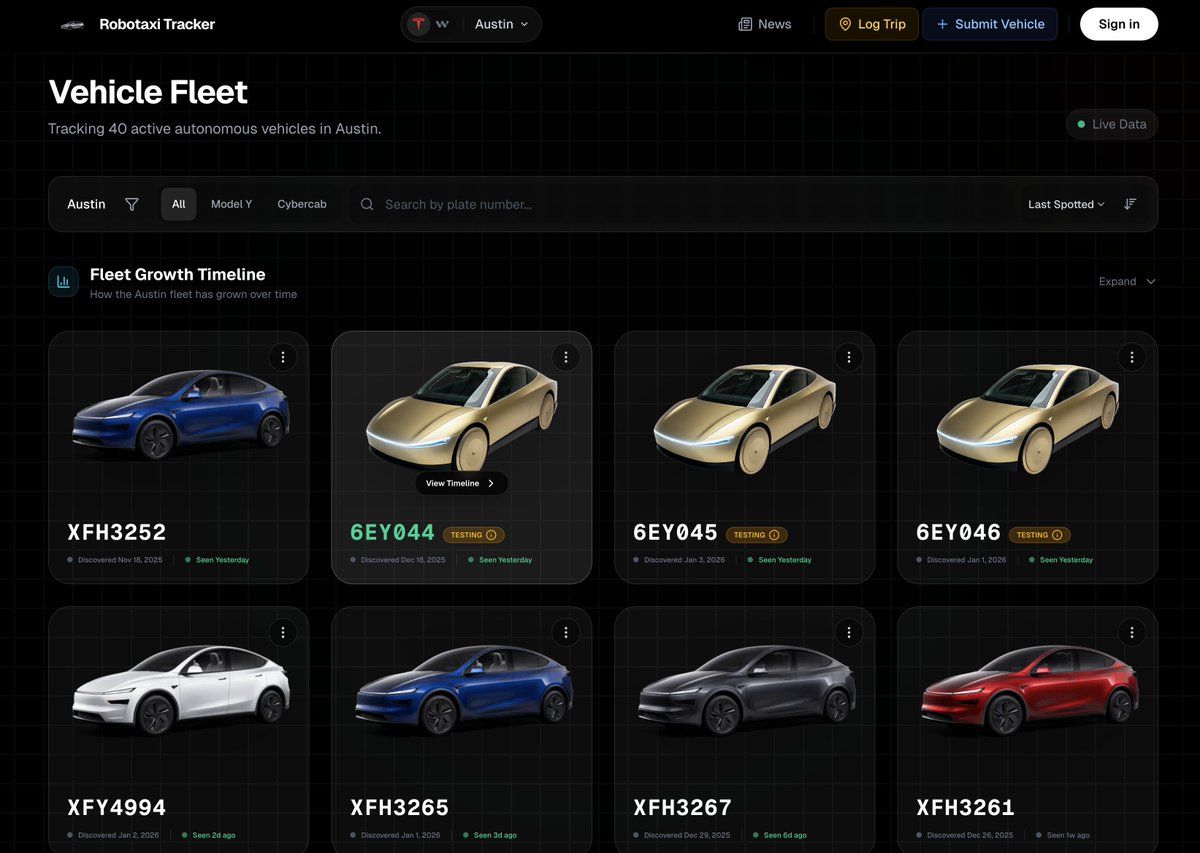Open the three-dot menu on XFH3252 card
This screenshot has width=1200, height=853.
click(283, 357)
